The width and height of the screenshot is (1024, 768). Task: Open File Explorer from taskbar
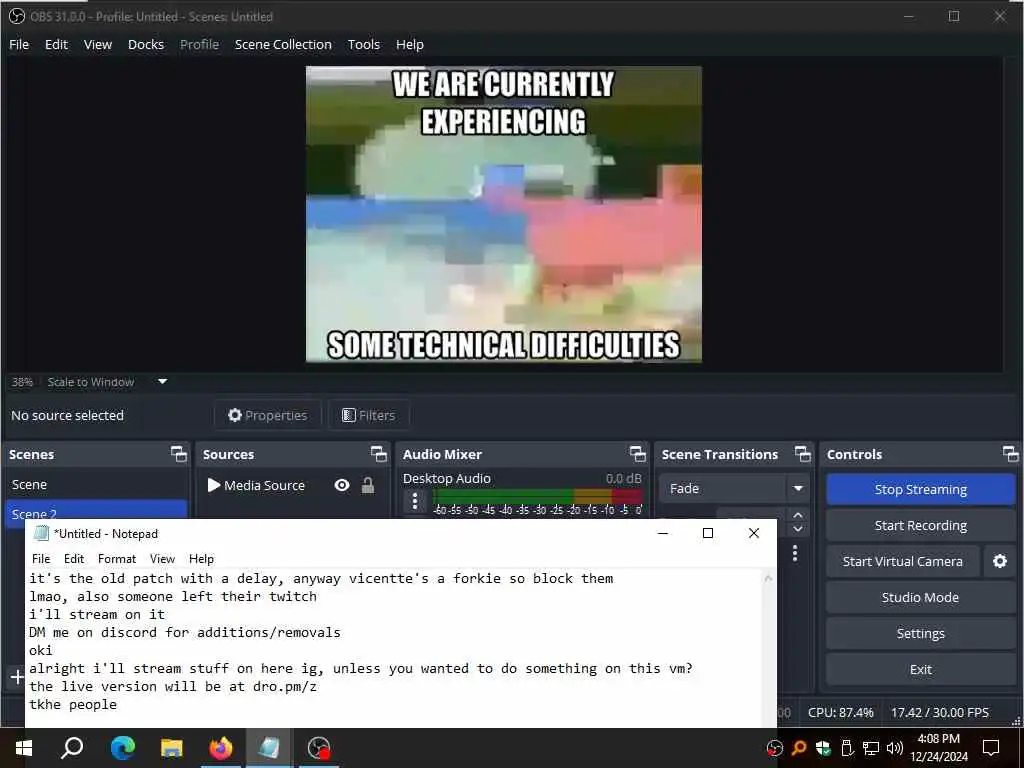pos(171,748)
